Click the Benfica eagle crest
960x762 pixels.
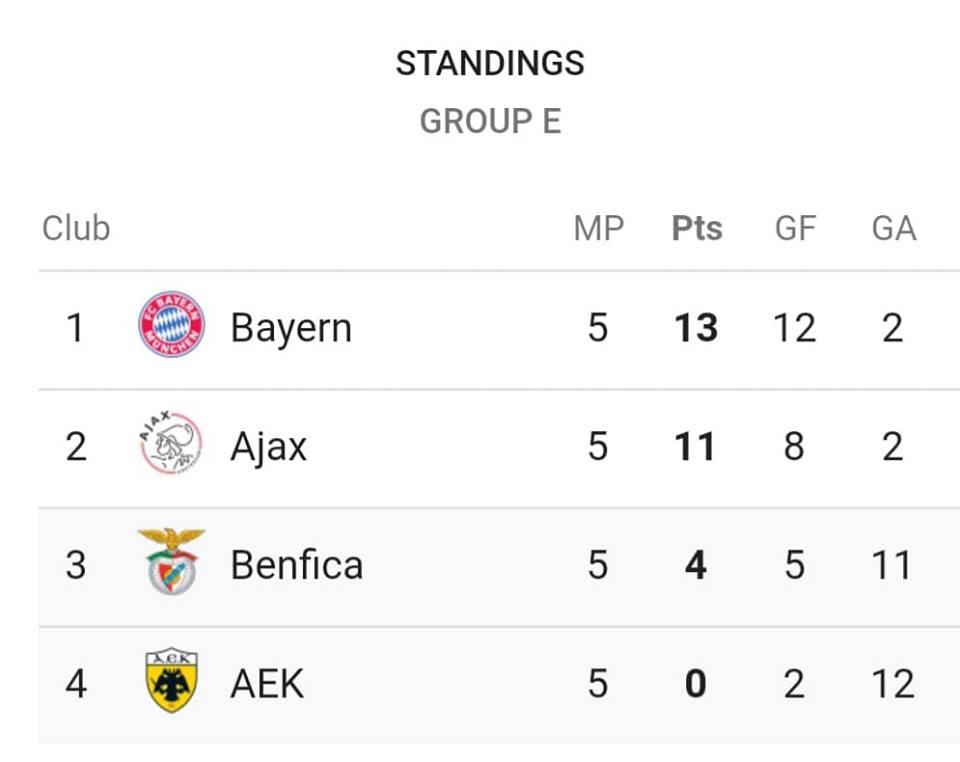click(x=171, y=561)
